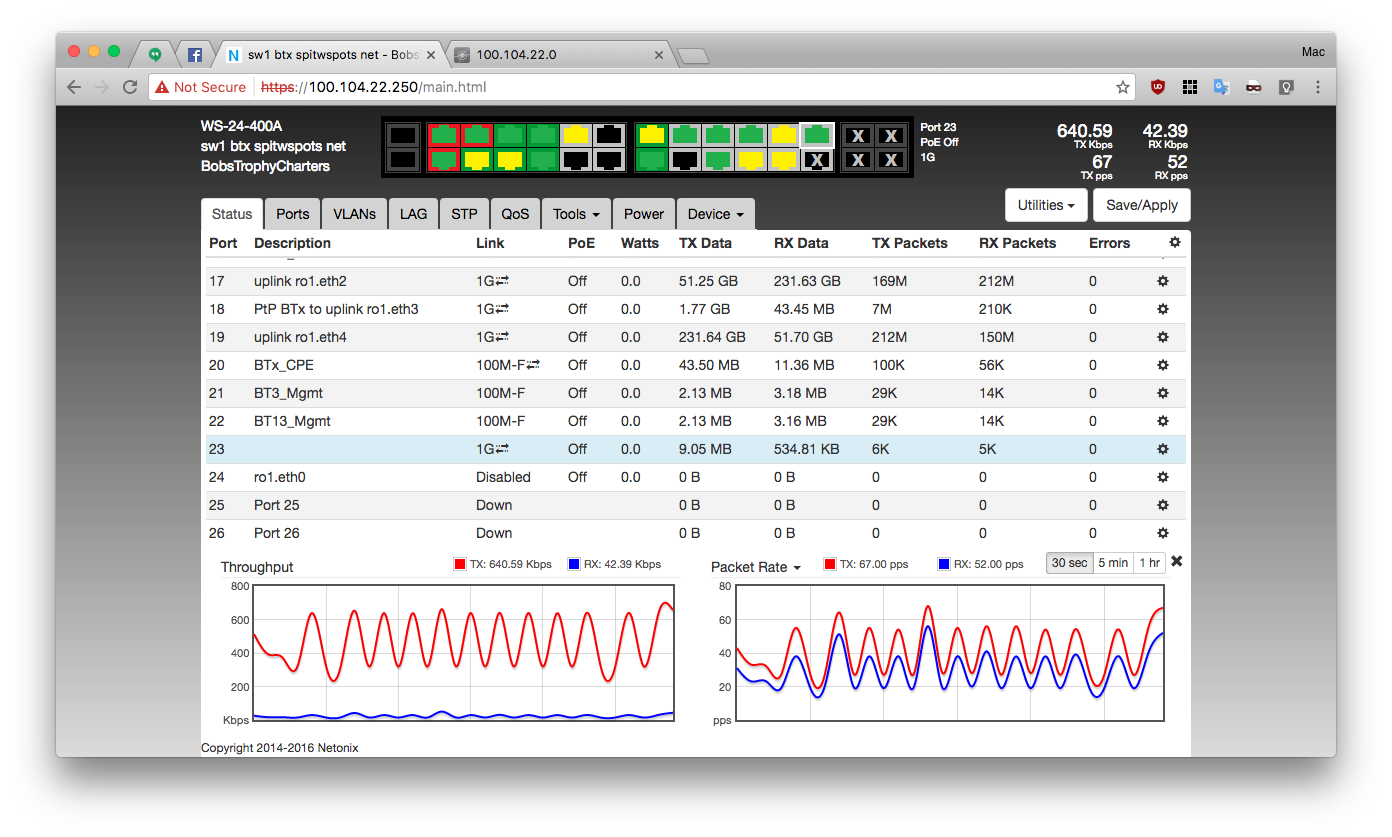Close the graph panel with X icon

click(x=1176, y=562)
